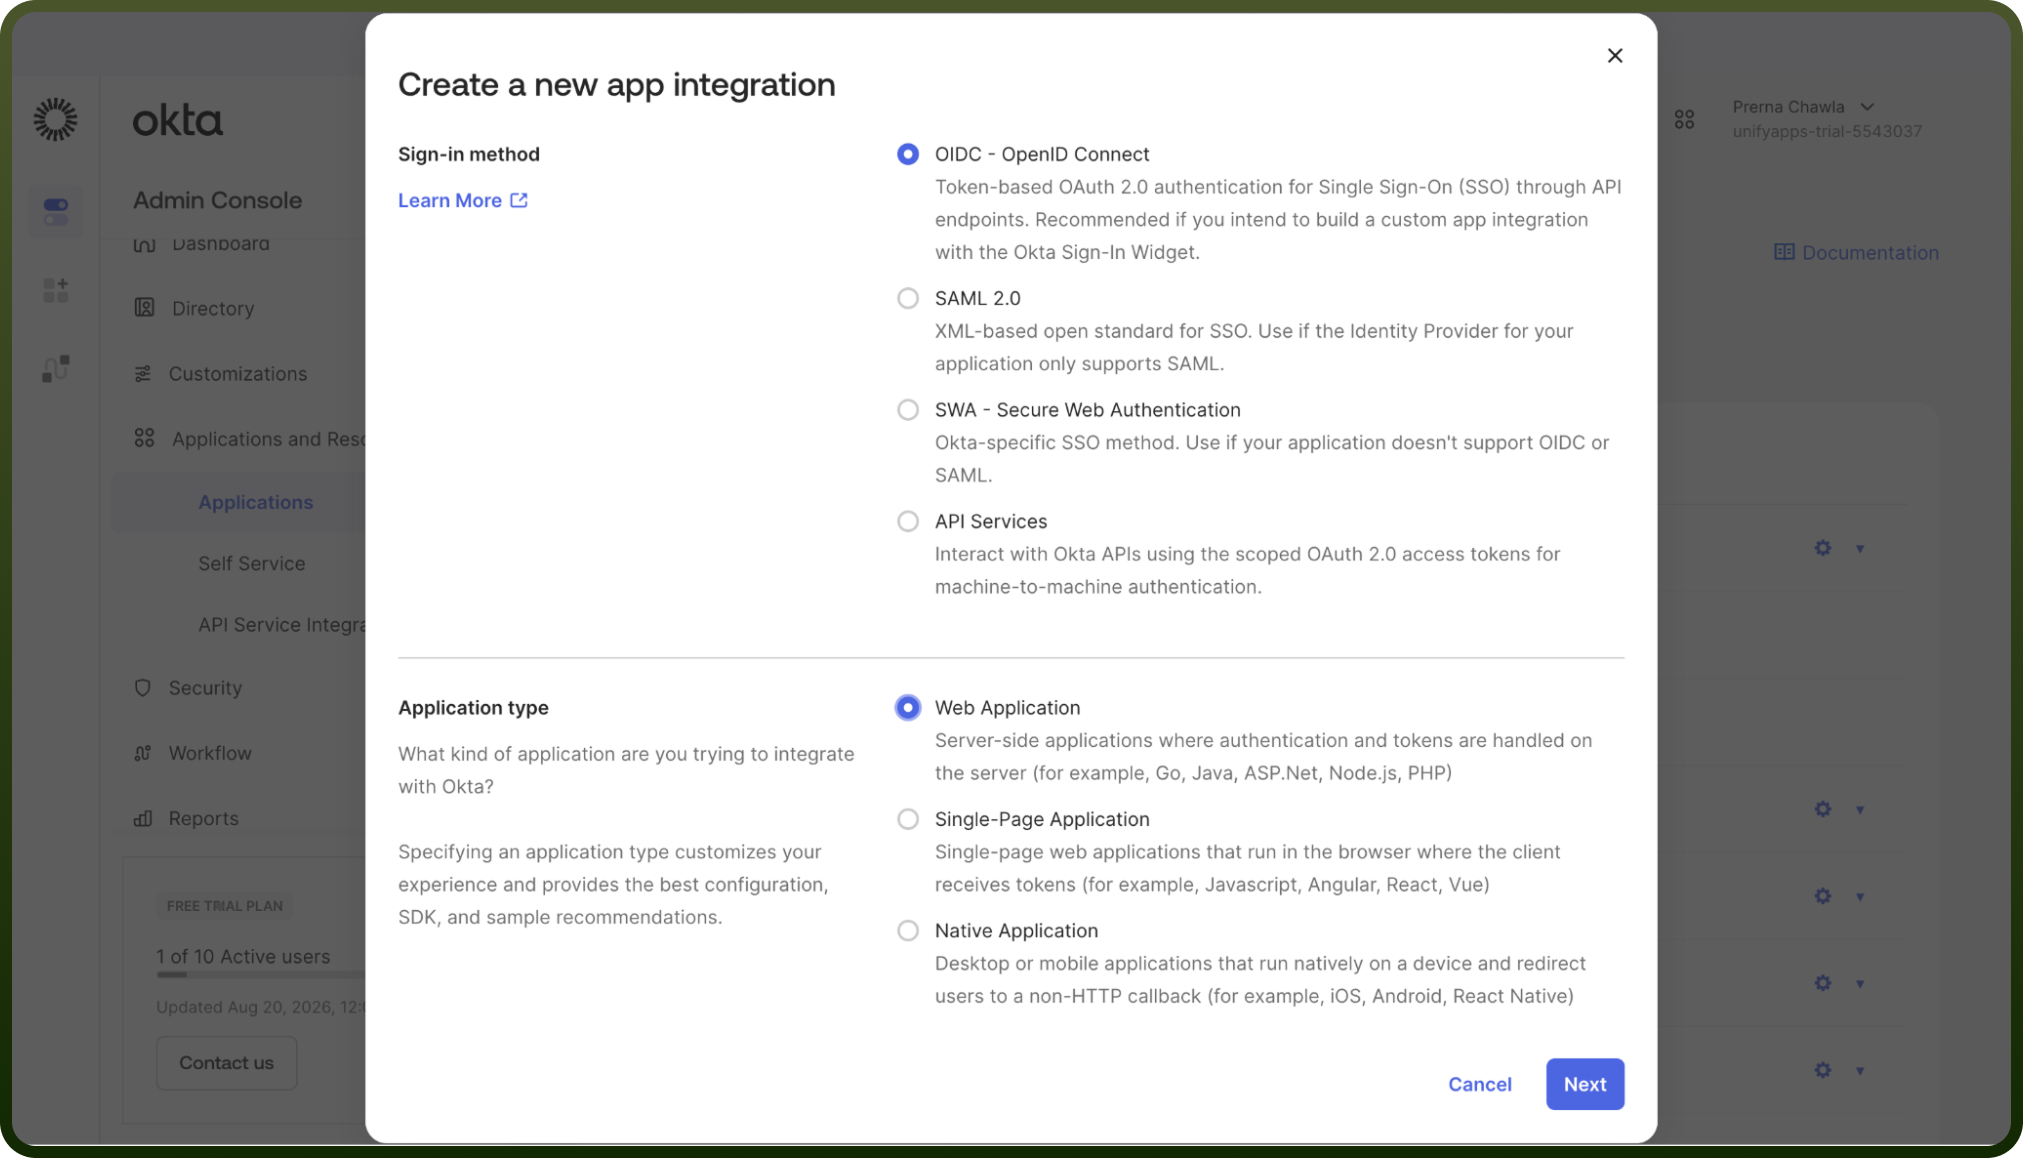The width and height of the screenshot is (2023, 1158).
Task: Click the Directory icon in the sidebar
Action: click(x=144, y=308)
